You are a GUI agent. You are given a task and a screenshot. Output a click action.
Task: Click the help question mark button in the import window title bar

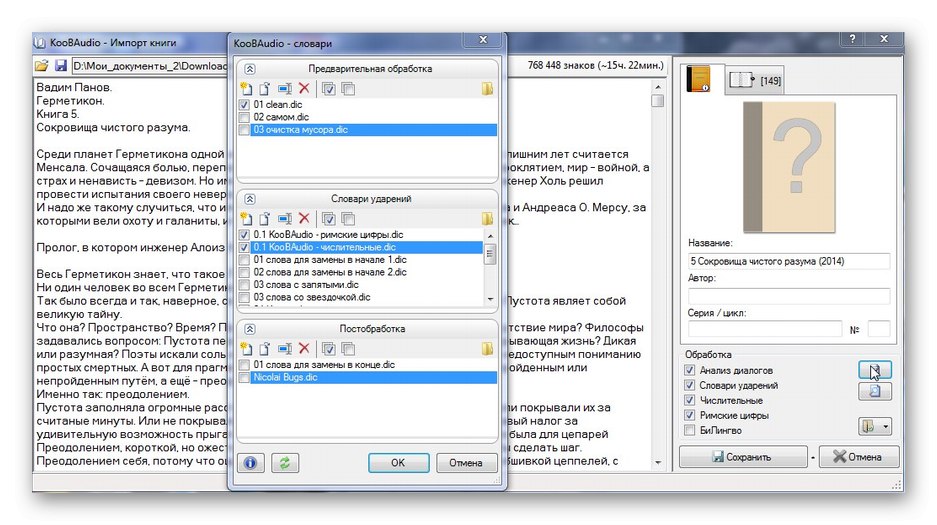pos(852,39)
